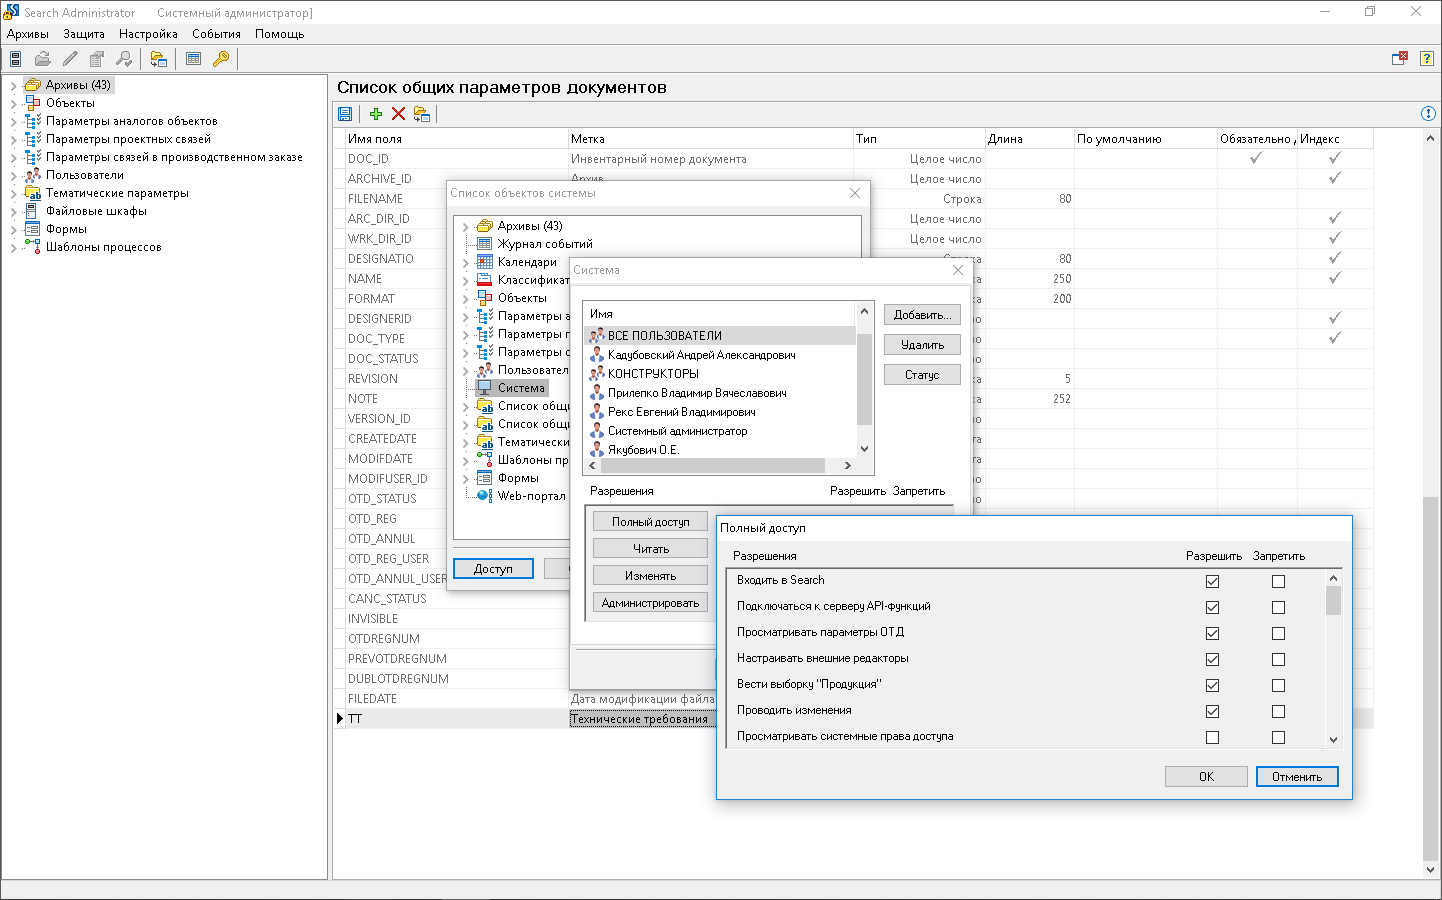1442x900 pixels.
Task: Click the red X delete-parameter icon
Action: (398, 114)
